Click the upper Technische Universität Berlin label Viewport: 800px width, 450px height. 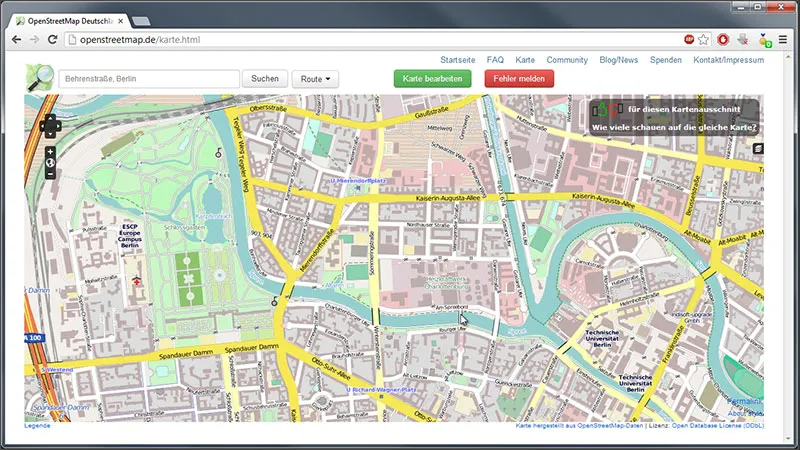tap(602, 338)
